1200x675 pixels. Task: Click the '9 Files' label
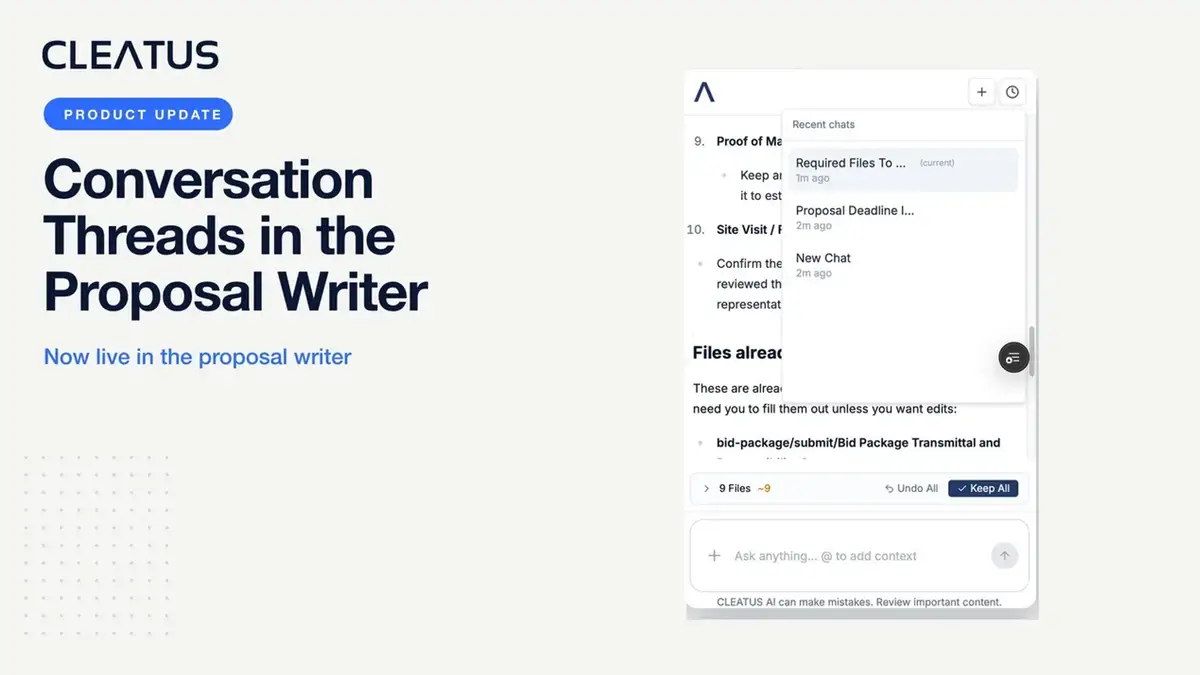(x=735, y=488)
